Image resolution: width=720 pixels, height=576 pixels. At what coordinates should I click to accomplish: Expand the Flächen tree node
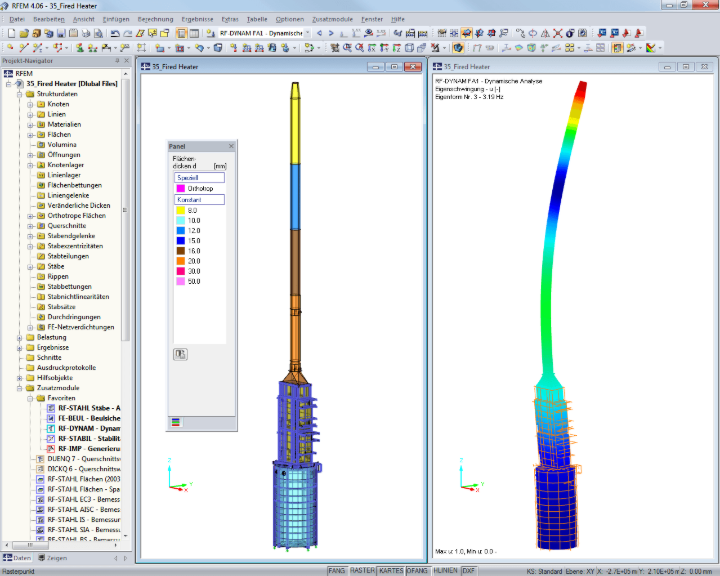30,135
